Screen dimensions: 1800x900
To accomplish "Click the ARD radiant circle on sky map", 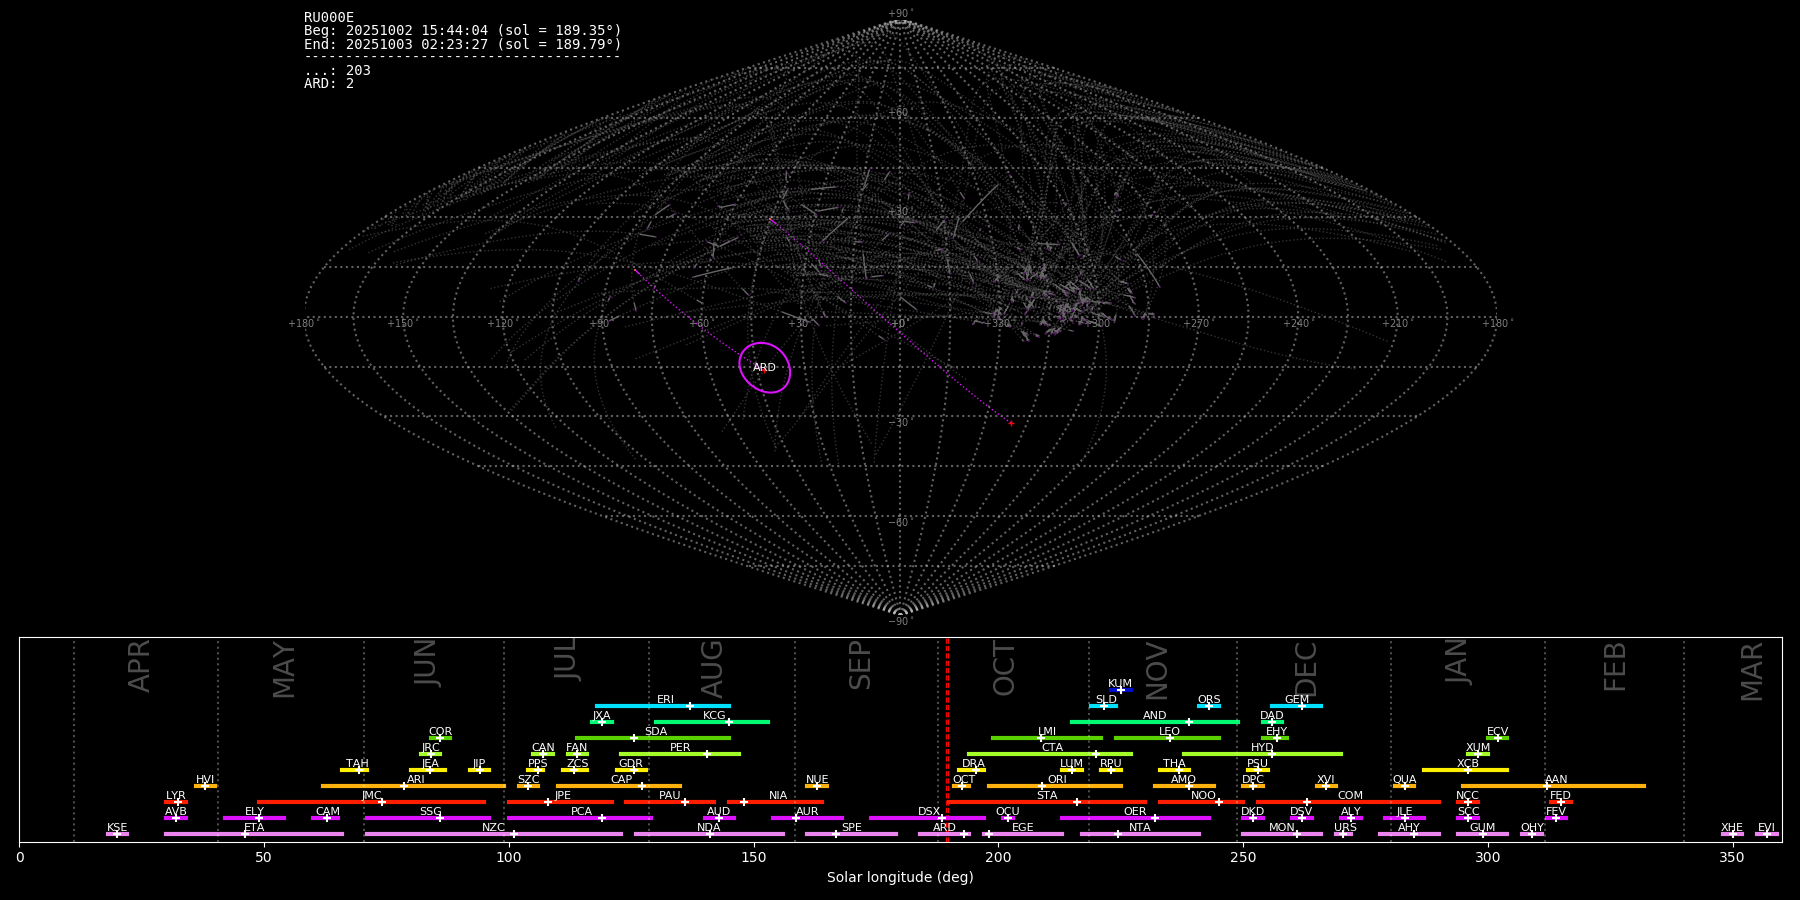I will pyautogui.click(x=765, y=367).
